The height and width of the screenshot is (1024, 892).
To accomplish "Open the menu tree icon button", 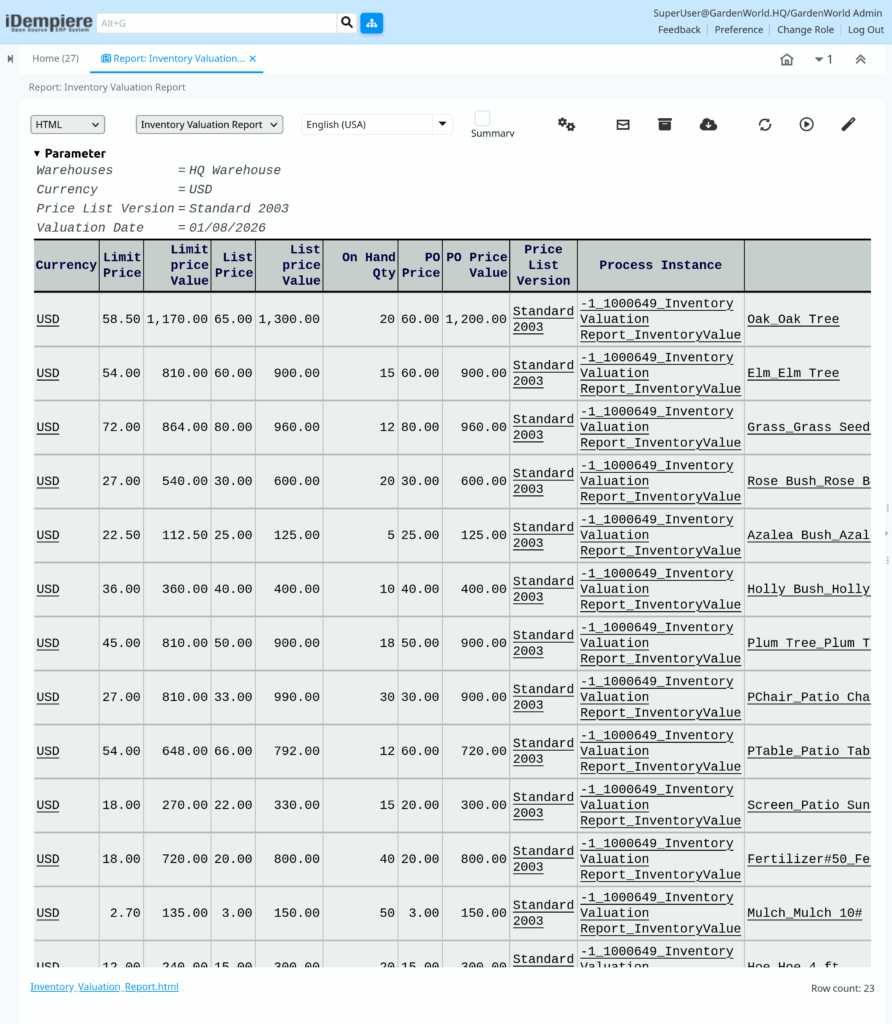I will click(372, 23).
